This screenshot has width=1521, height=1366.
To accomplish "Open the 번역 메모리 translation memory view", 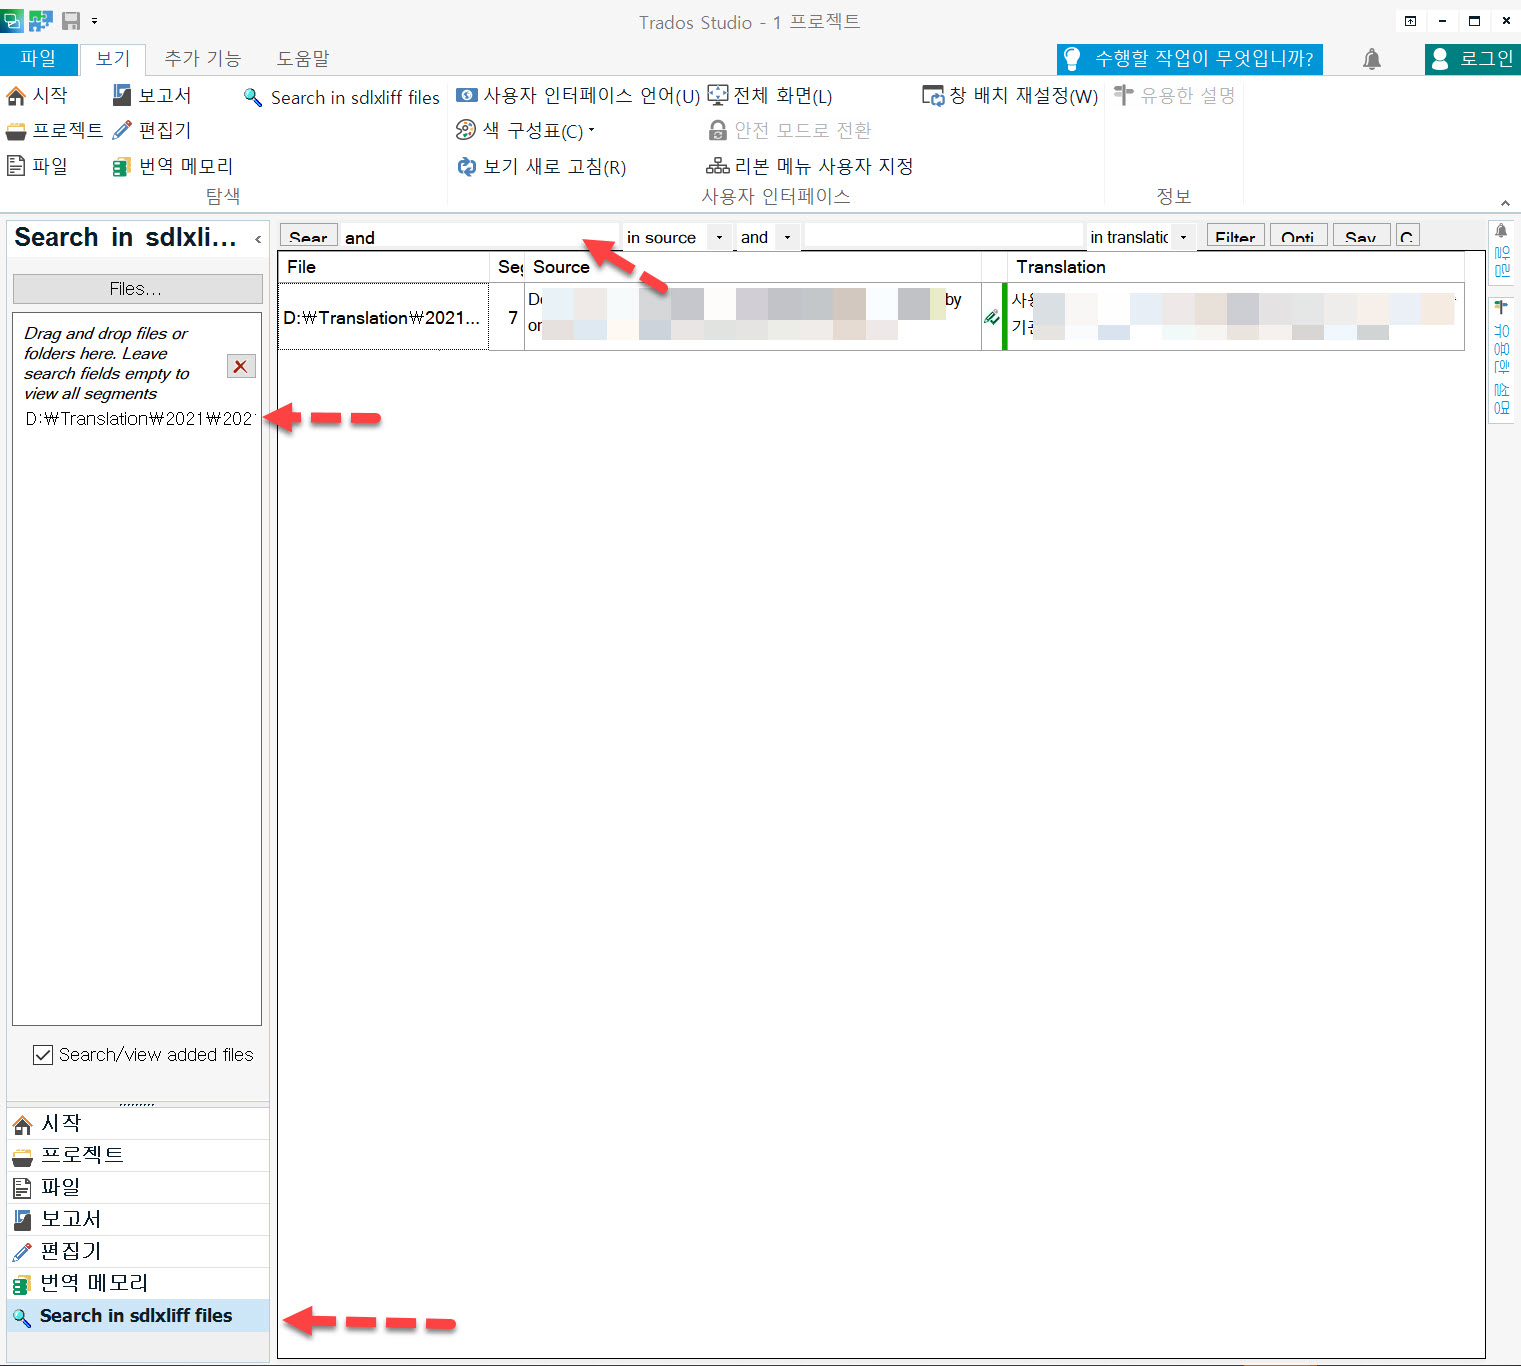I will 94,1283.
